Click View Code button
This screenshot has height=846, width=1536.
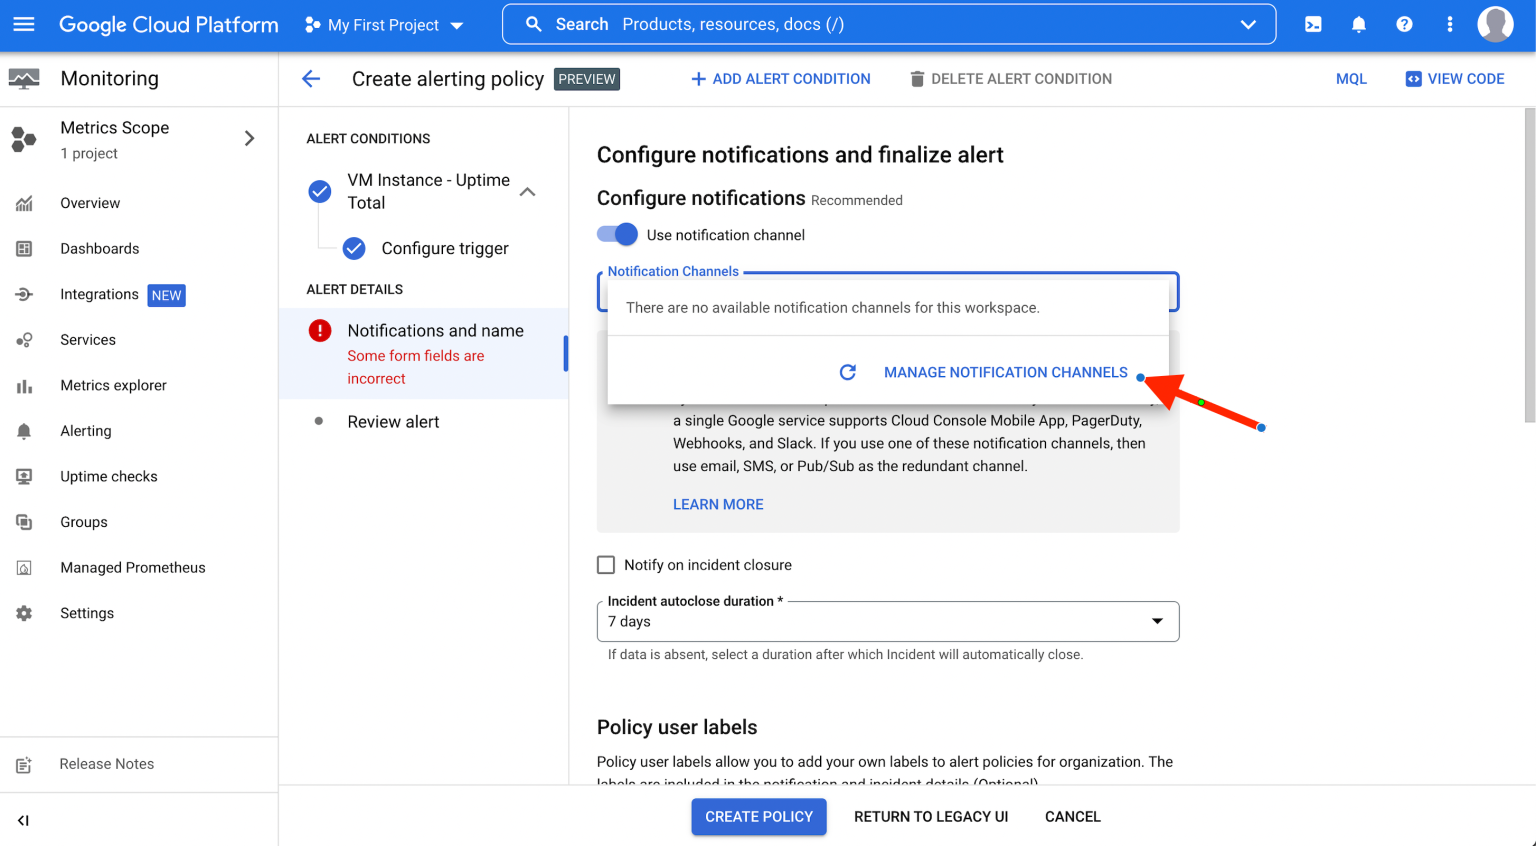click(1455, 79)
